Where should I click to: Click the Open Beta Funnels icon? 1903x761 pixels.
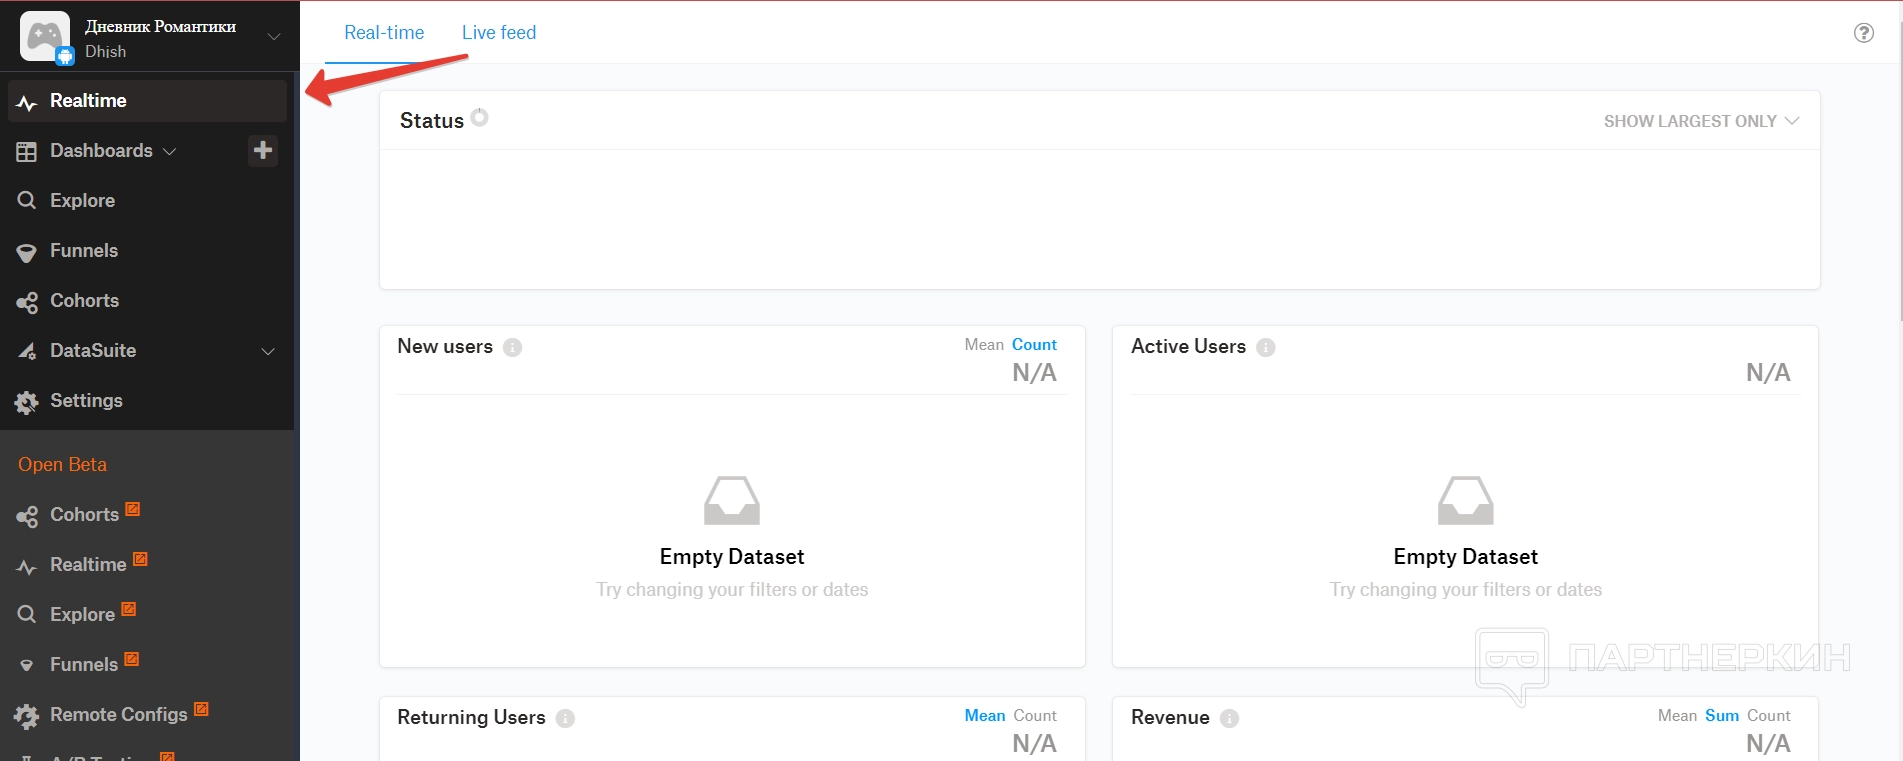[x=27, y=666]
